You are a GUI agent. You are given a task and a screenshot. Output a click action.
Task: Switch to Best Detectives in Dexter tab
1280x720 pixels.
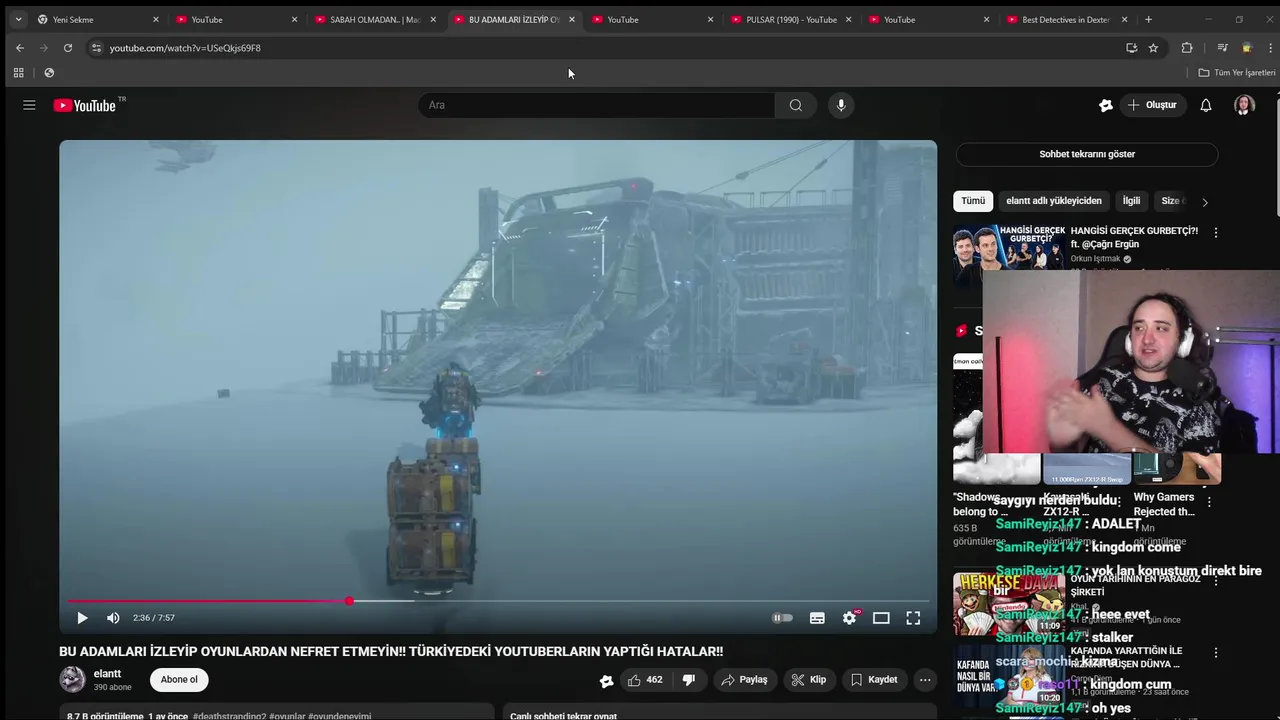[x=1067, y=19]
